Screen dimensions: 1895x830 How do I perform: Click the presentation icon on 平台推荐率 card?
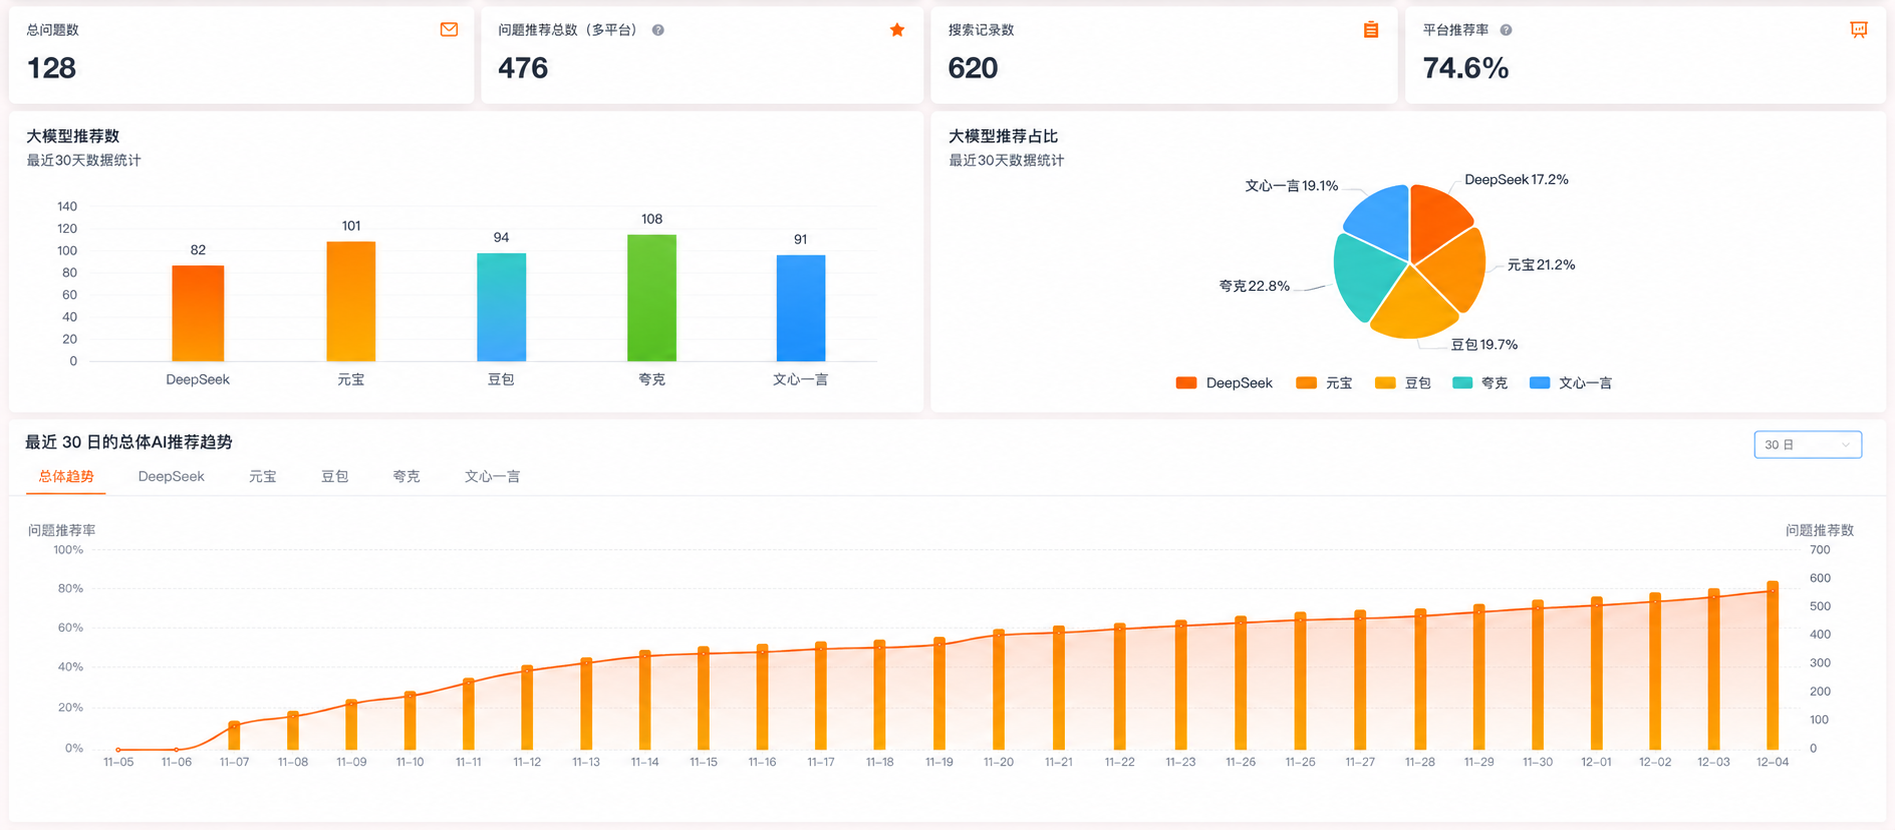1858,30
